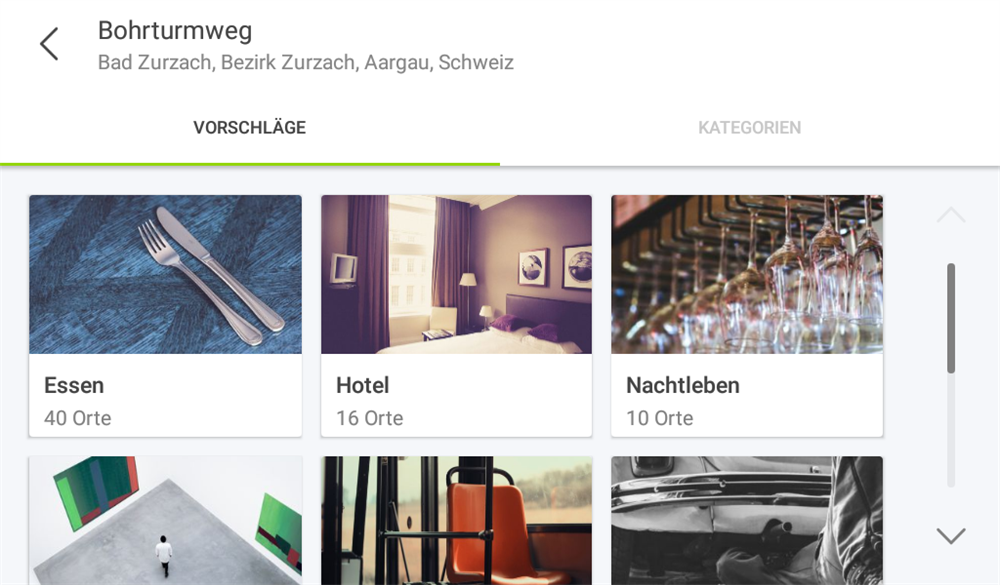1000x585 pixels.
Task: Click the 16 Orte count text
Action: [370, 418]
